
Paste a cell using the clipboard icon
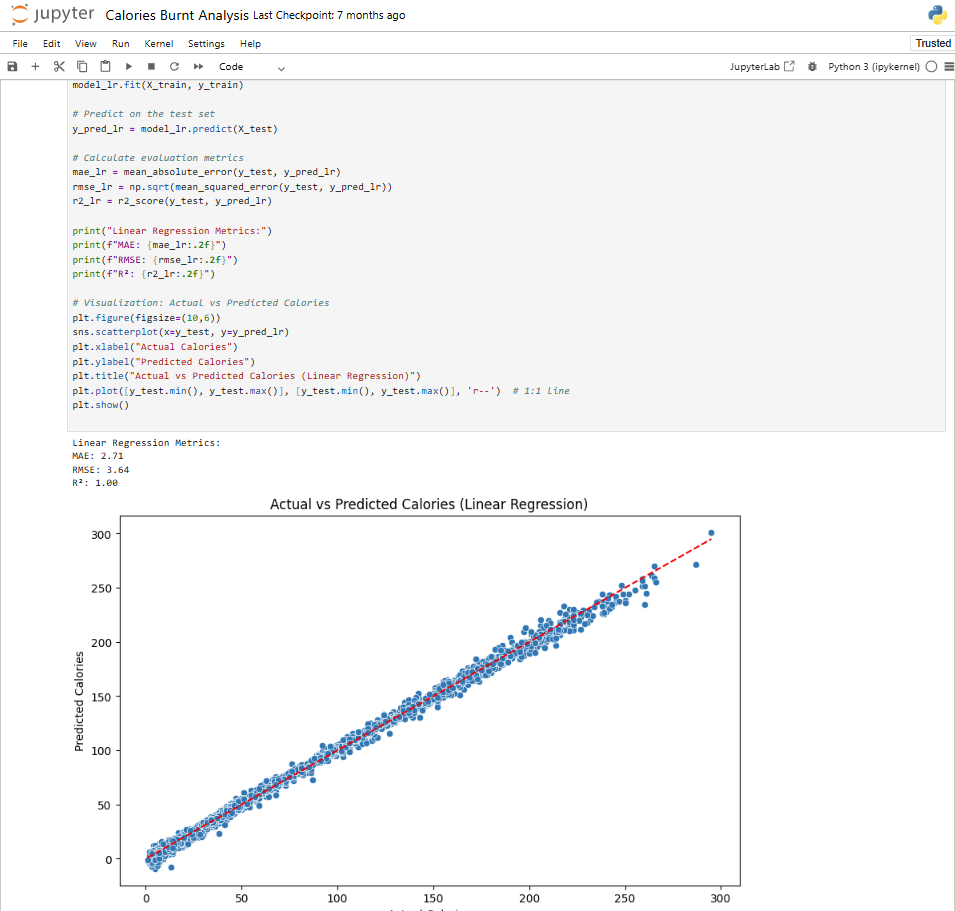(105, 66)
